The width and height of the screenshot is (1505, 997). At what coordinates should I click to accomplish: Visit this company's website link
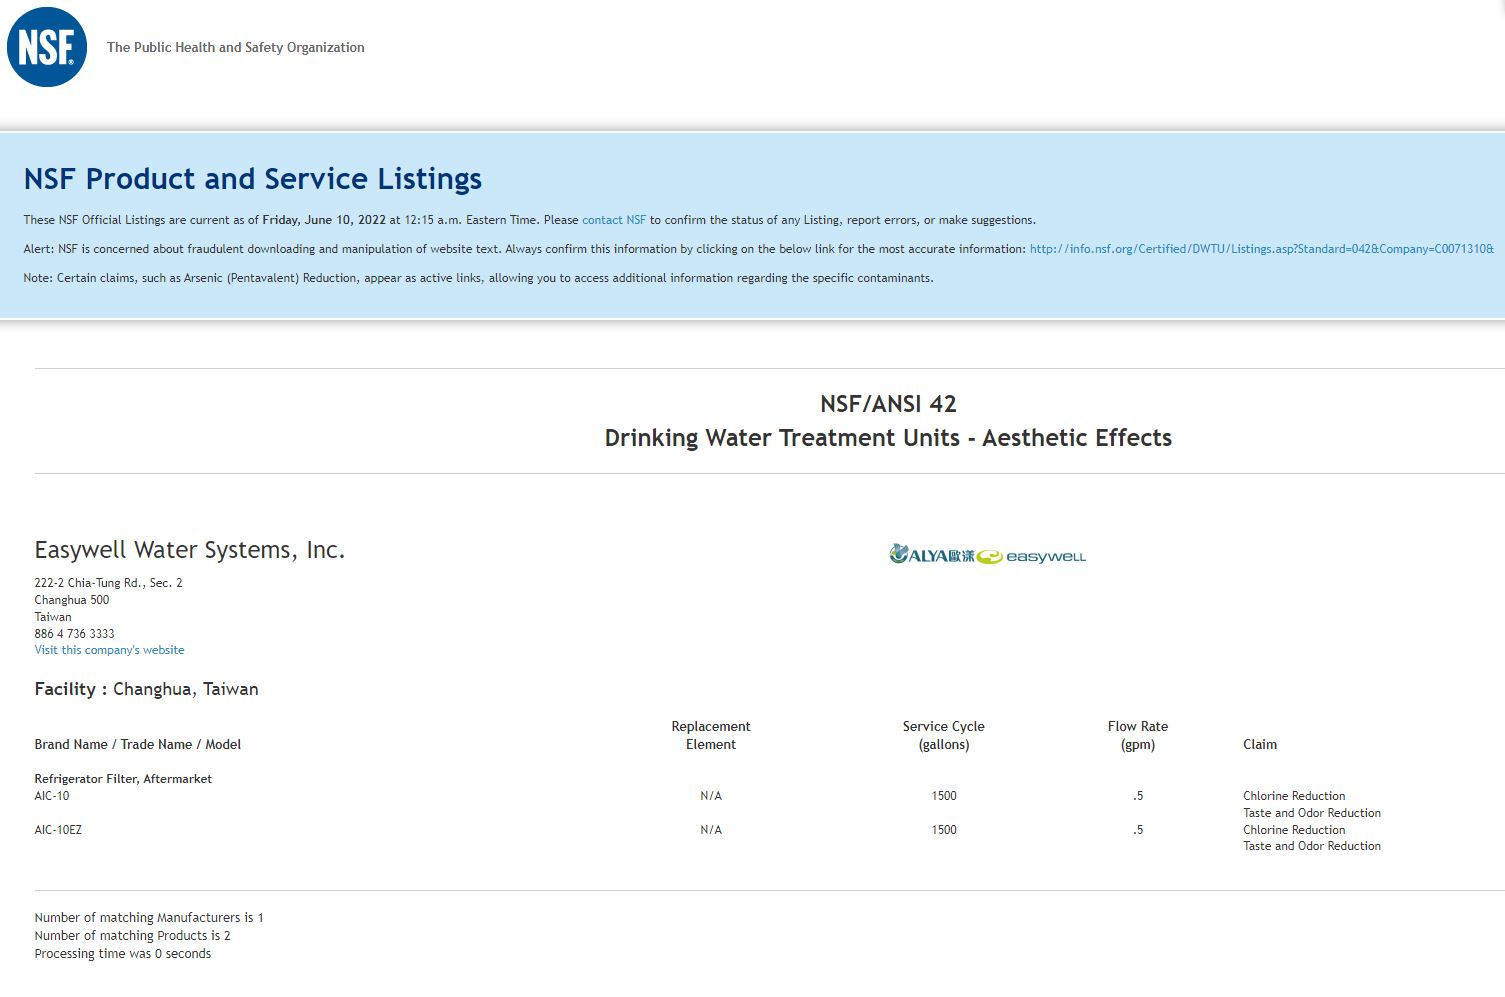pos(109,650)
